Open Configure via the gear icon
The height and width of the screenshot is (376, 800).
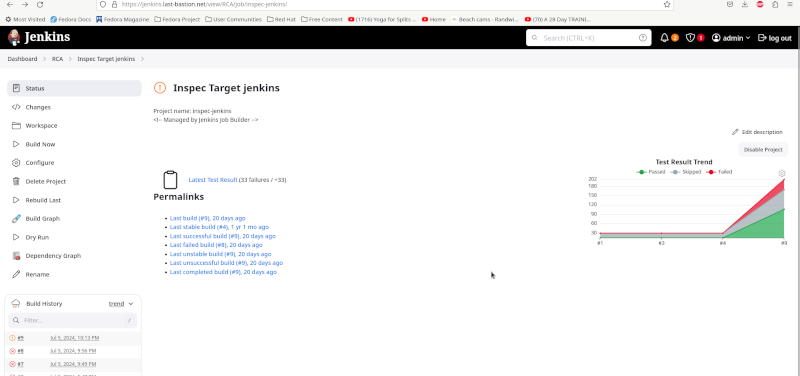click(16, 163)
